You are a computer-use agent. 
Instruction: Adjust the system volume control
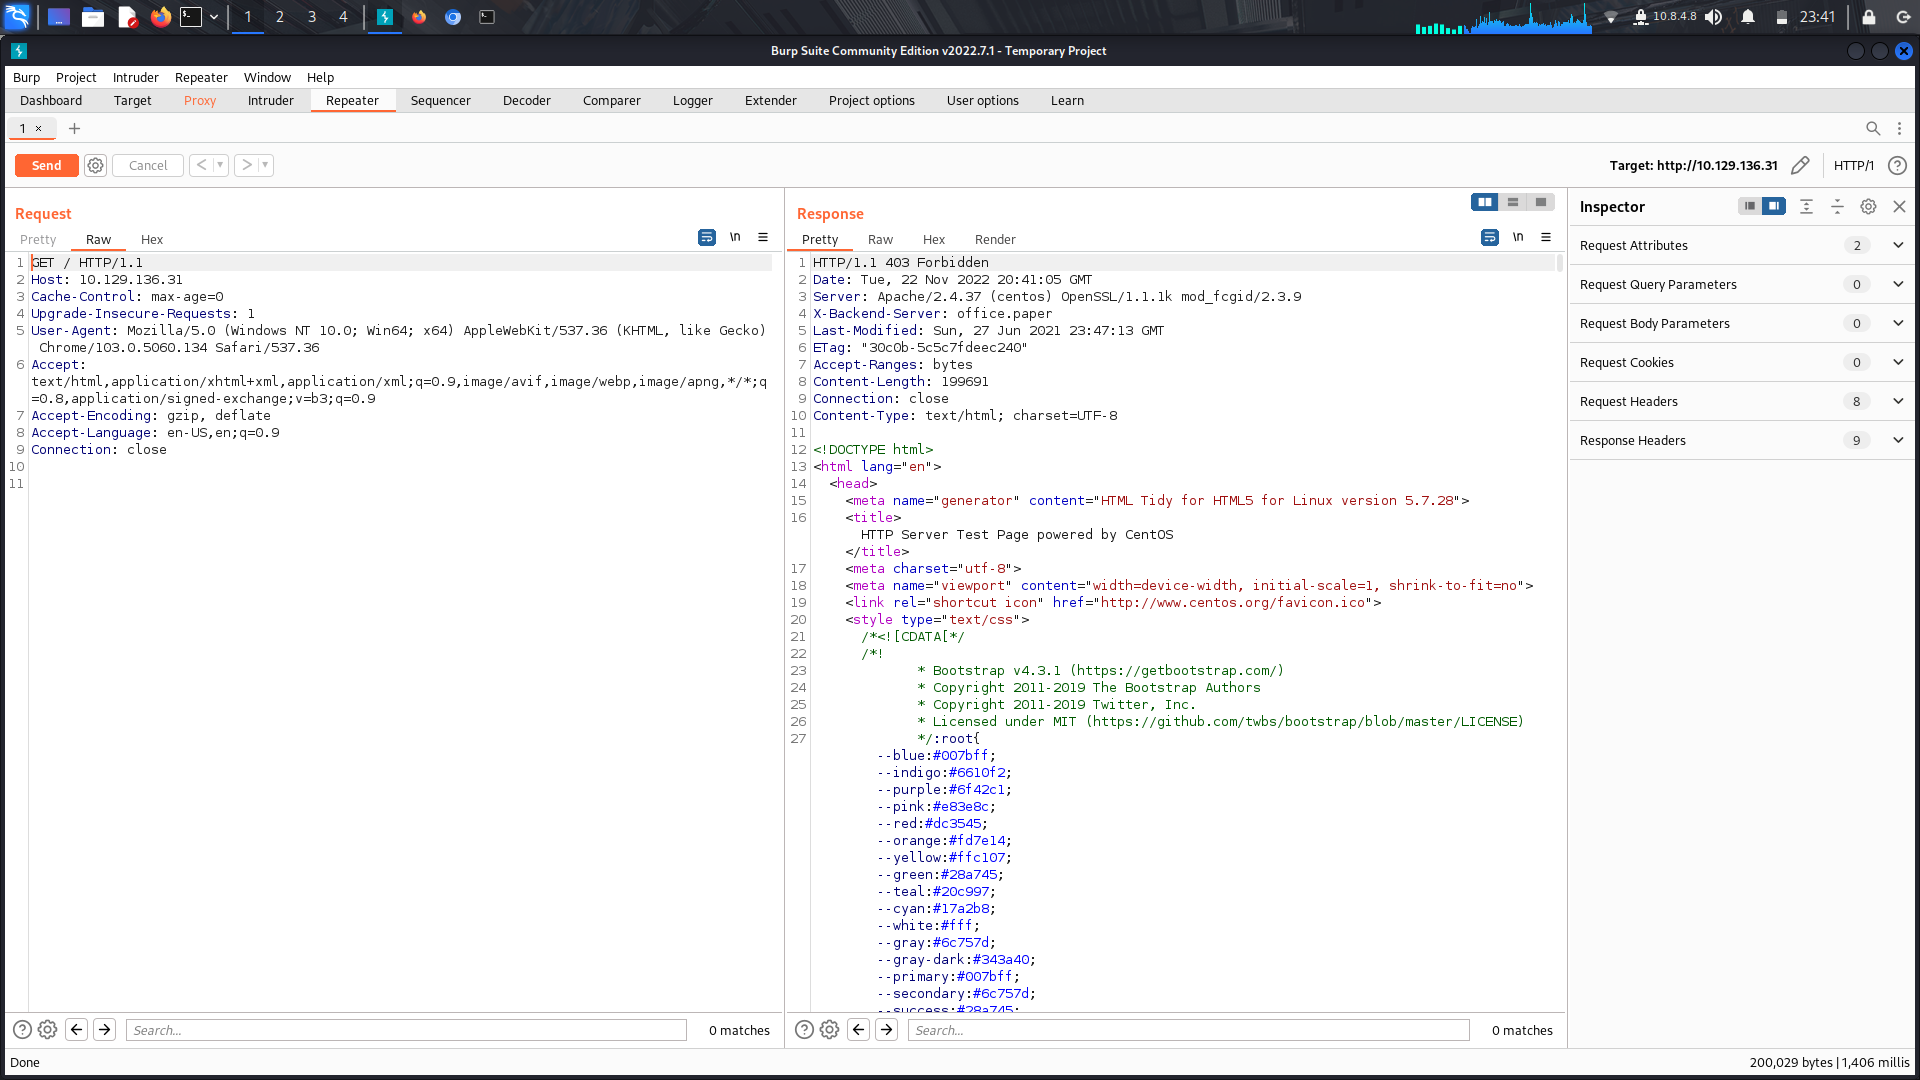click(x=1716, y=16)
